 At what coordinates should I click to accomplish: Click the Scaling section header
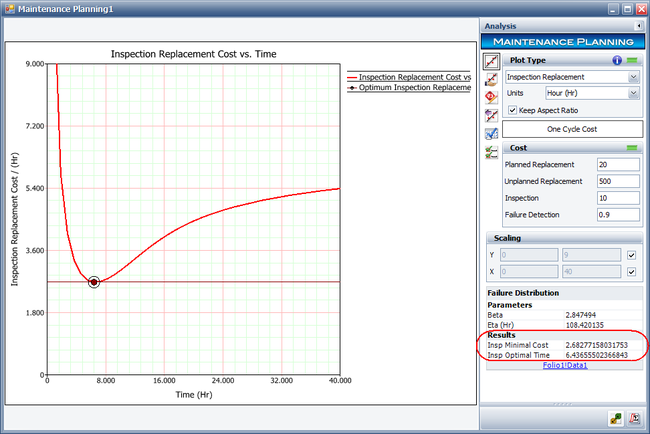pyautogui.click(x=565, y=238)
